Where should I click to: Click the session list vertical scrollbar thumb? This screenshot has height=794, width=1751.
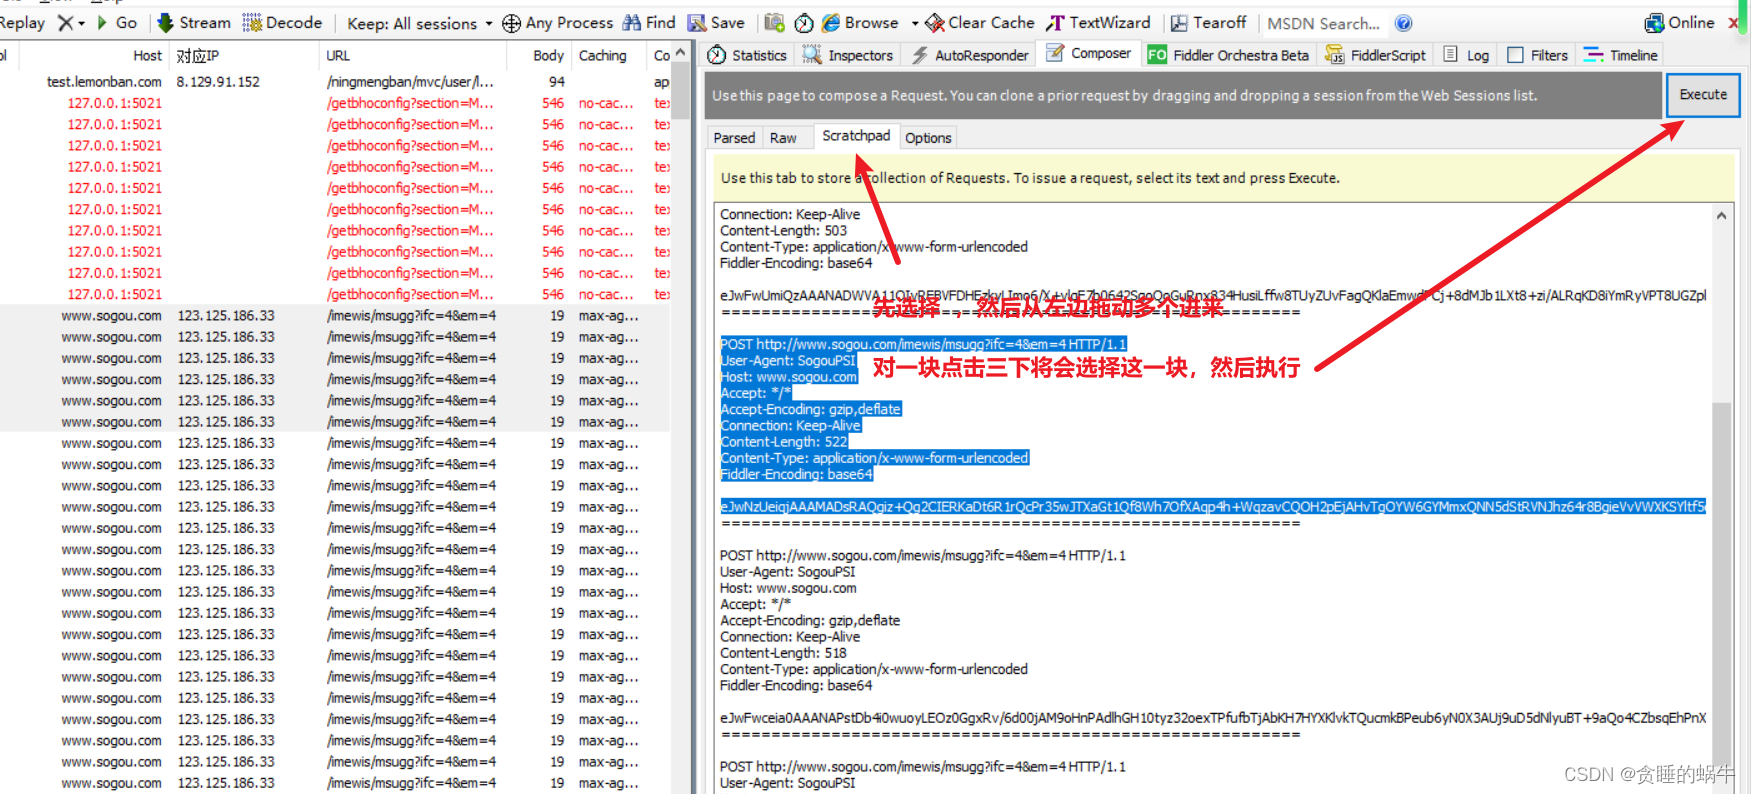[x=681, y=92]
